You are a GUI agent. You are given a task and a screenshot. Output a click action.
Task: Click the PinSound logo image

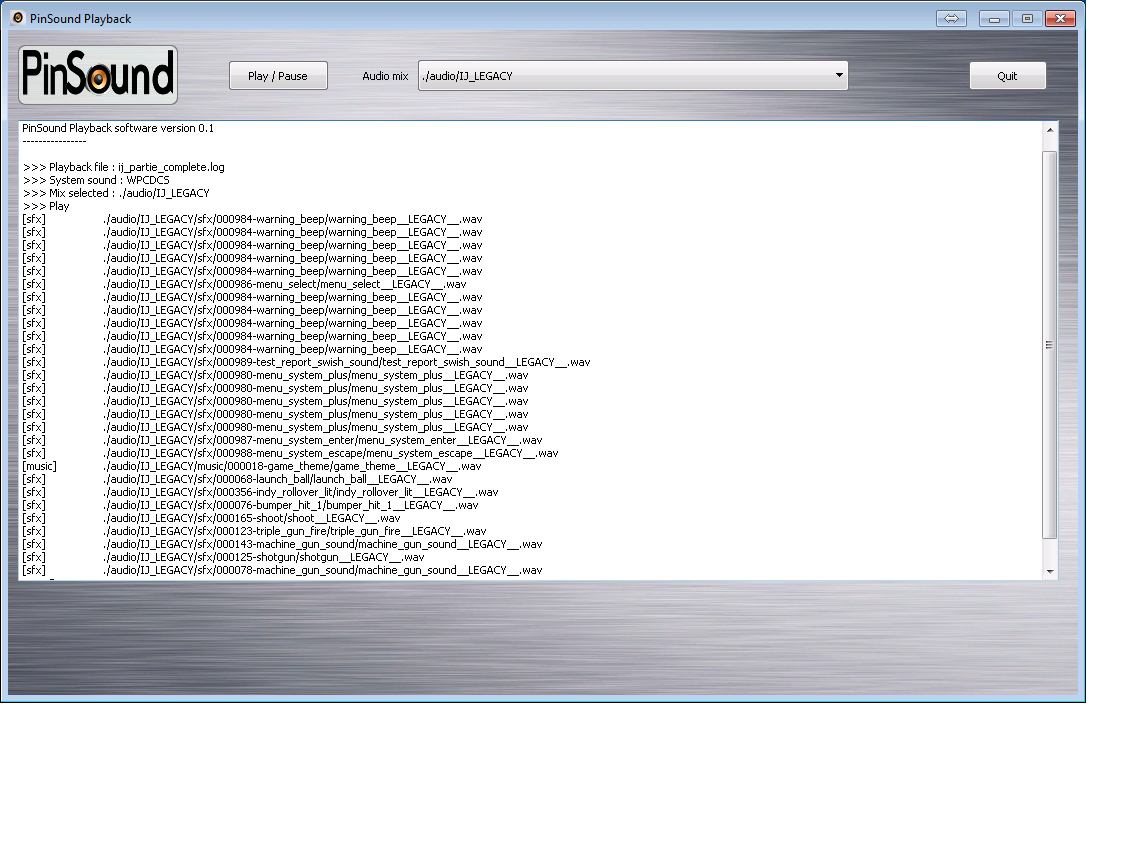coord(98,75)
